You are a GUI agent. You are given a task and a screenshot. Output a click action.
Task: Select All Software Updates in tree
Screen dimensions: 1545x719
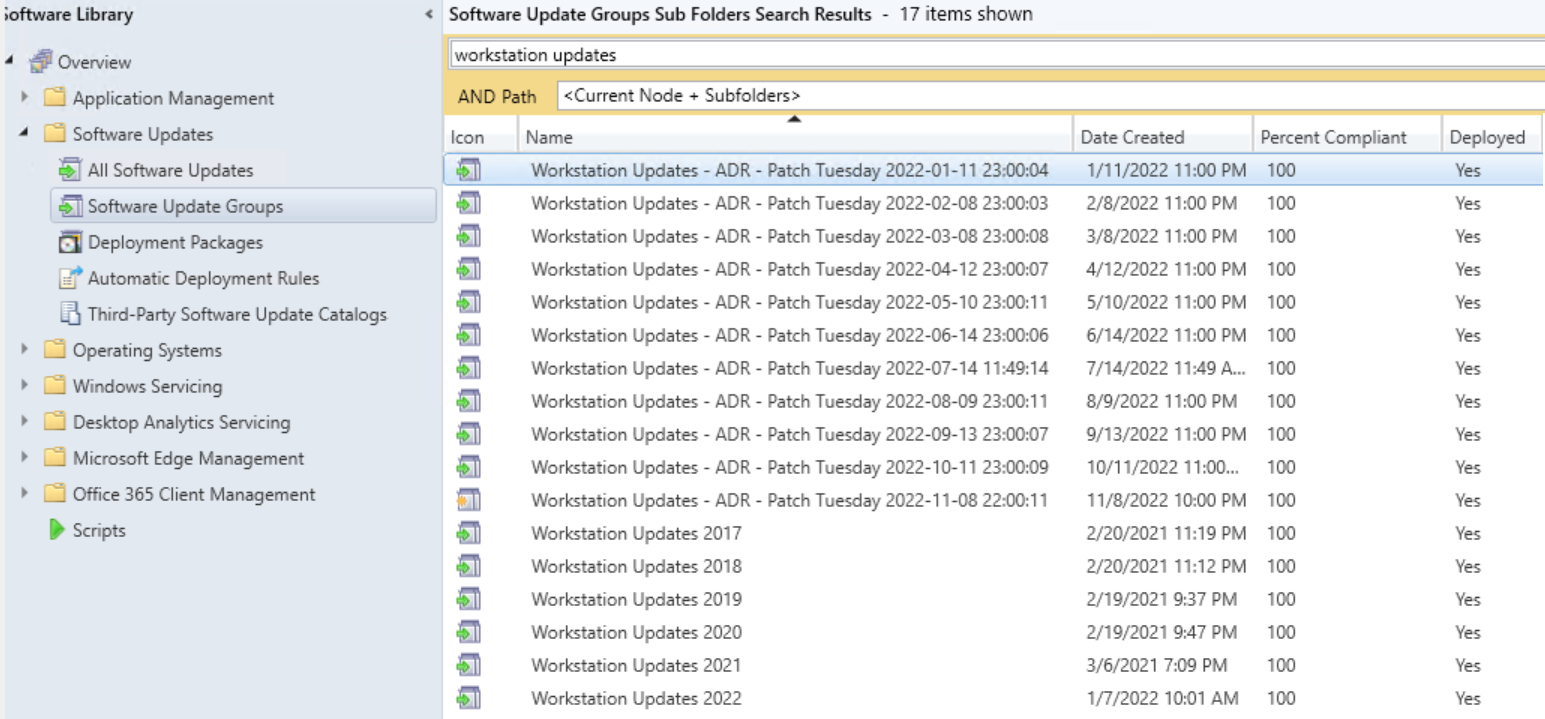[x=170, y=170]
